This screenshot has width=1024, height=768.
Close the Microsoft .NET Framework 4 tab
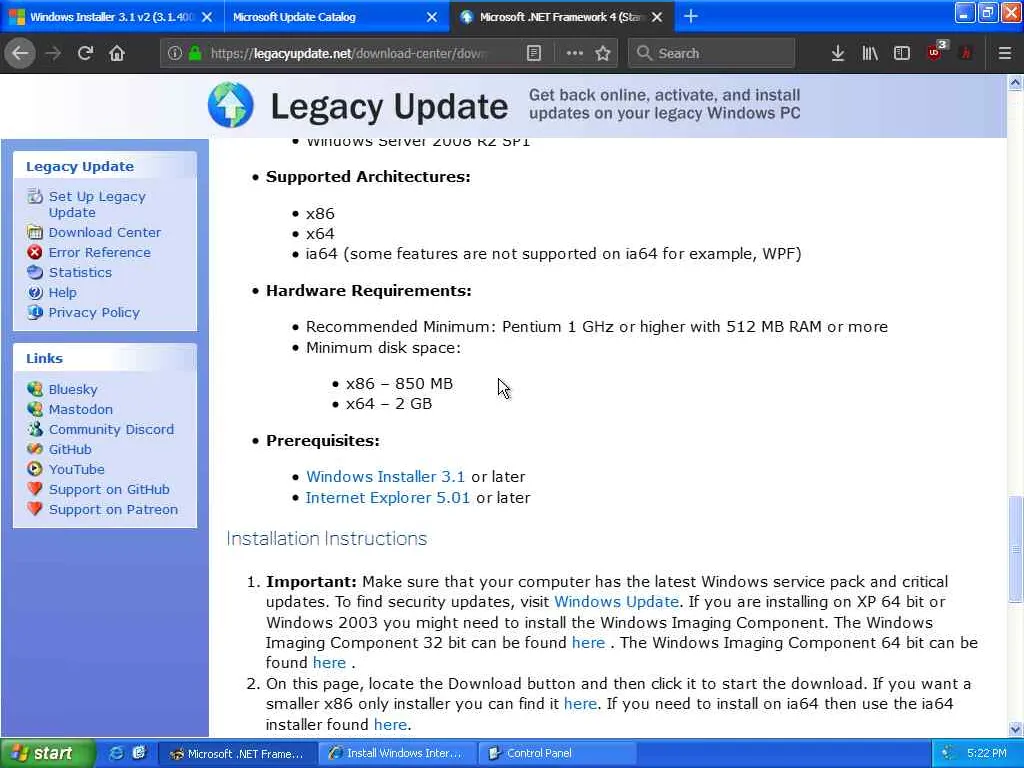click(x=657, y=17)
